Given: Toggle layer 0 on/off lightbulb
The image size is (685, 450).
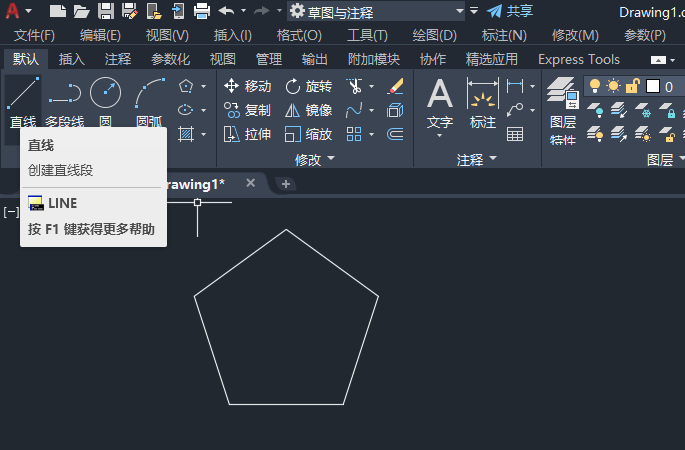Looking at the screenshot, I should tap(595, 86).
